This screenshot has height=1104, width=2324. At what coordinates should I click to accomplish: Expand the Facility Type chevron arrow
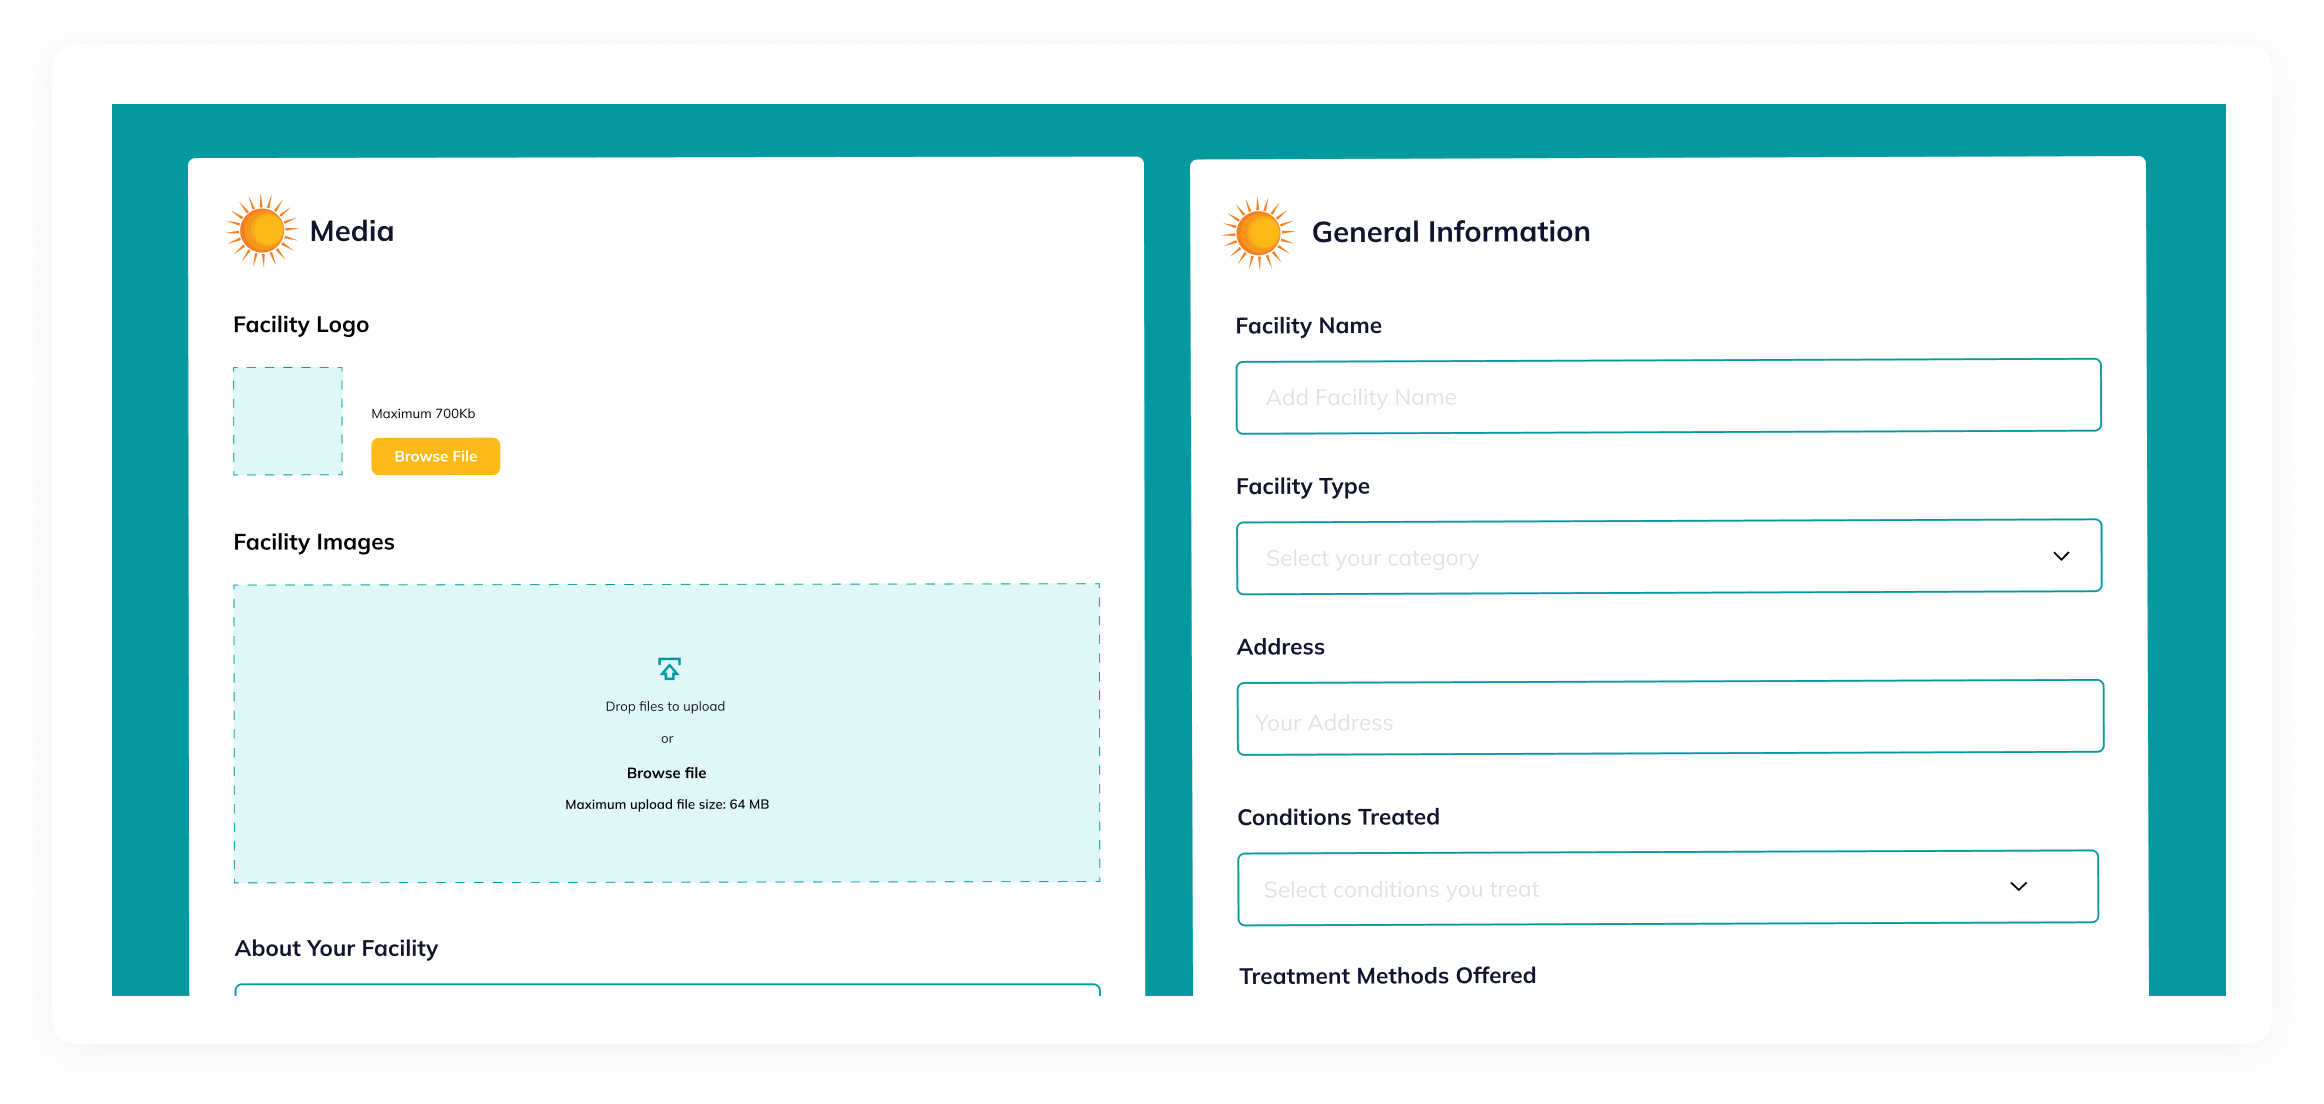(x=2061, y=556)
